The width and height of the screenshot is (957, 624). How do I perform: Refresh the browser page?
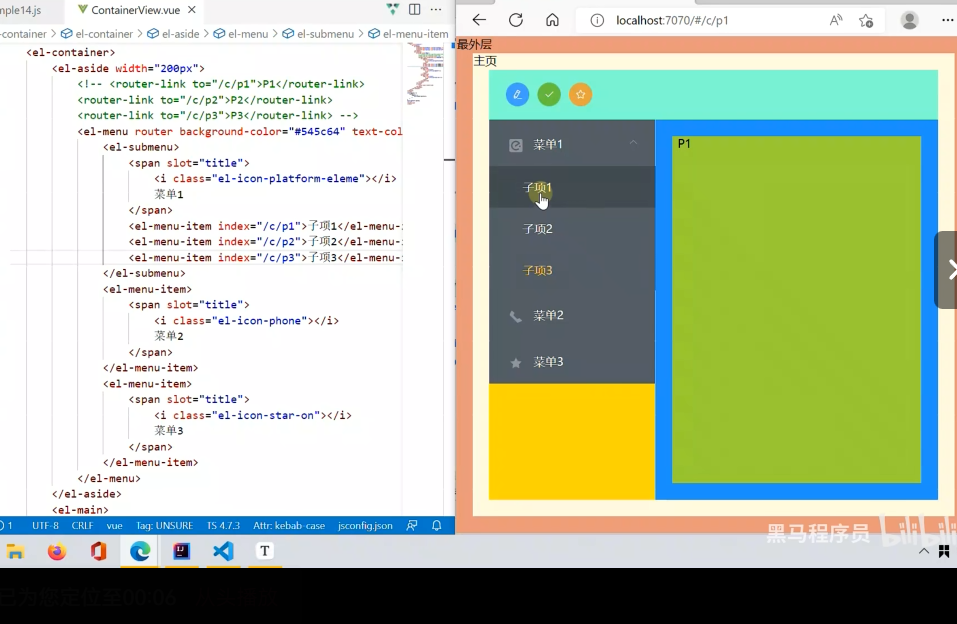pos(516,20)
